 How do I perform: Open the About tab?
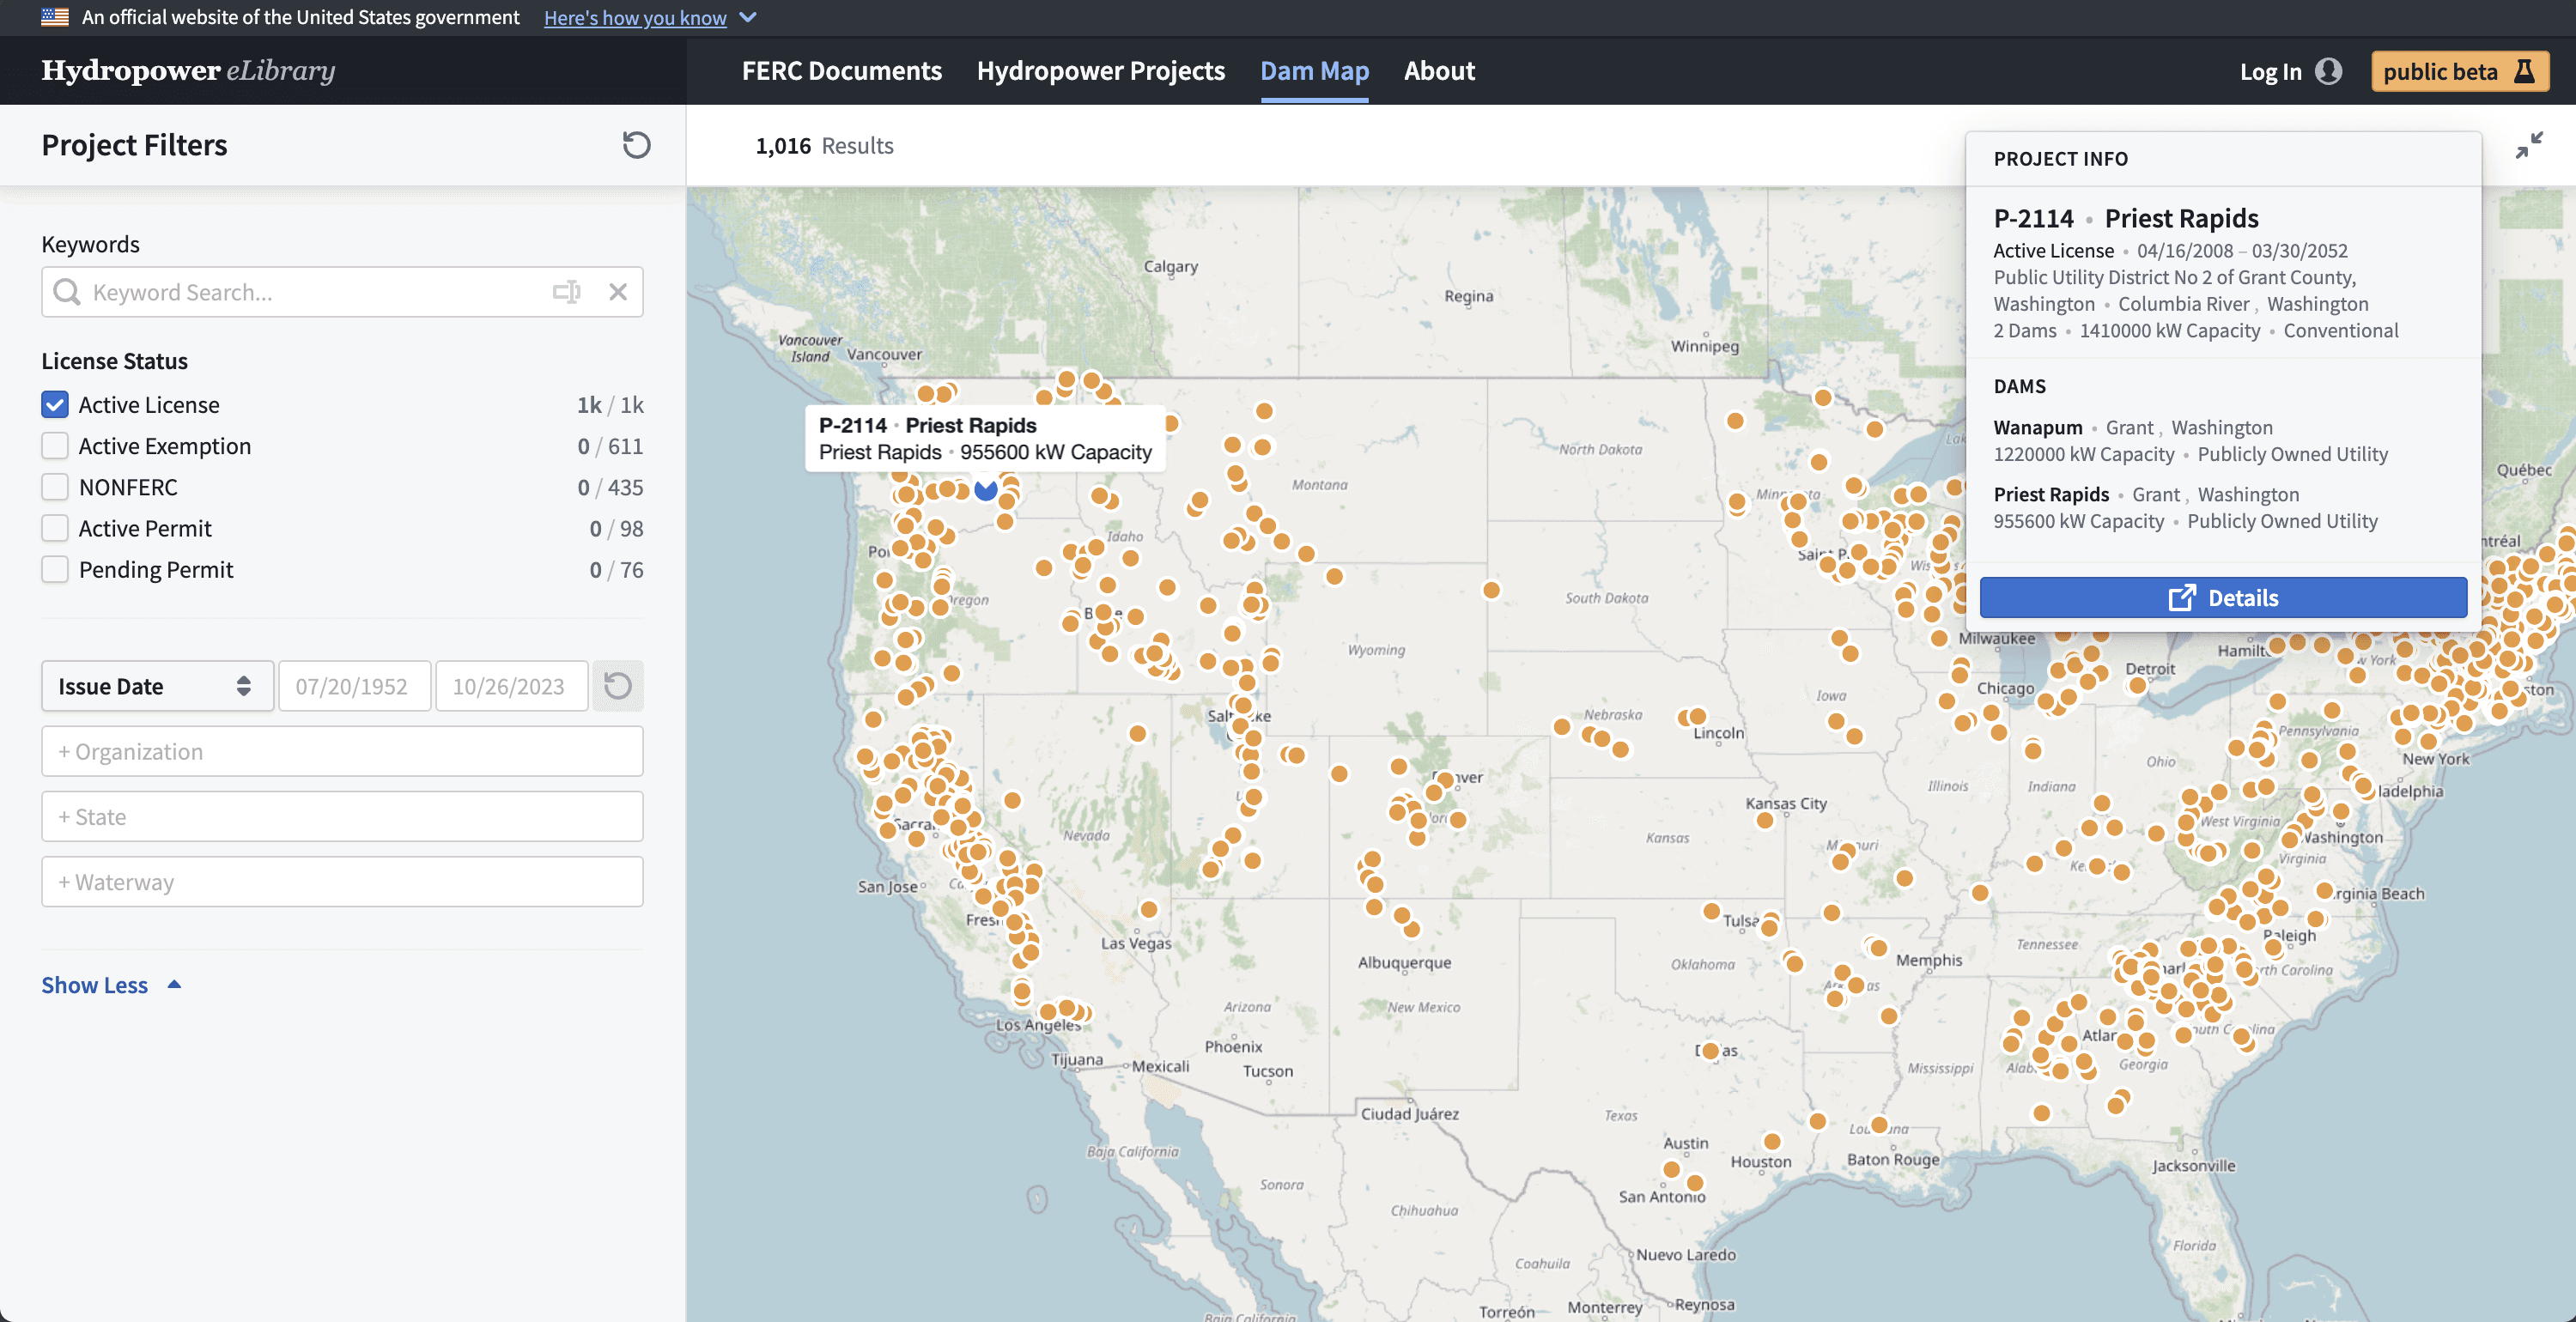[x=1439, y=71]
